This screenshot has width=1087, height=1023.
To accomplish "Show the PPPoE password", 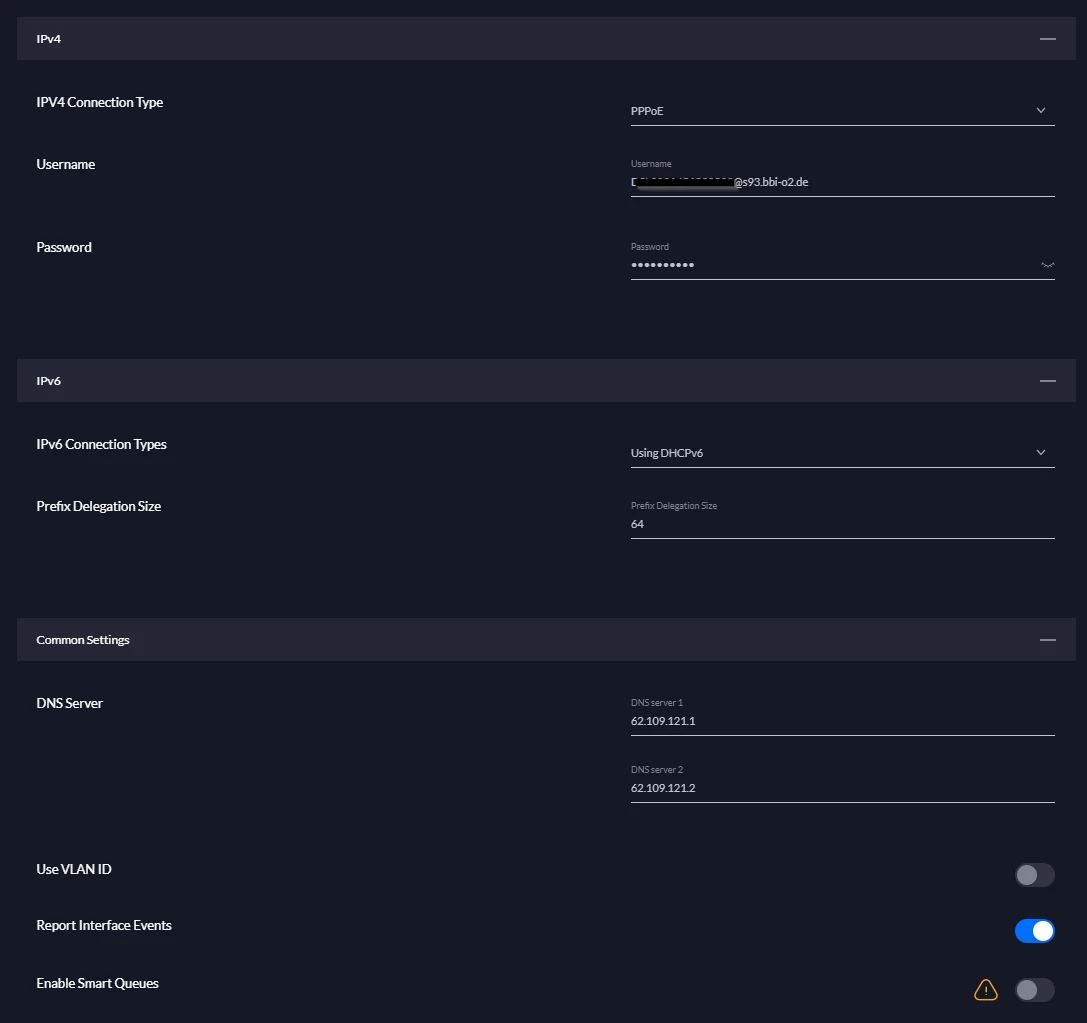I will (1047, 265).
